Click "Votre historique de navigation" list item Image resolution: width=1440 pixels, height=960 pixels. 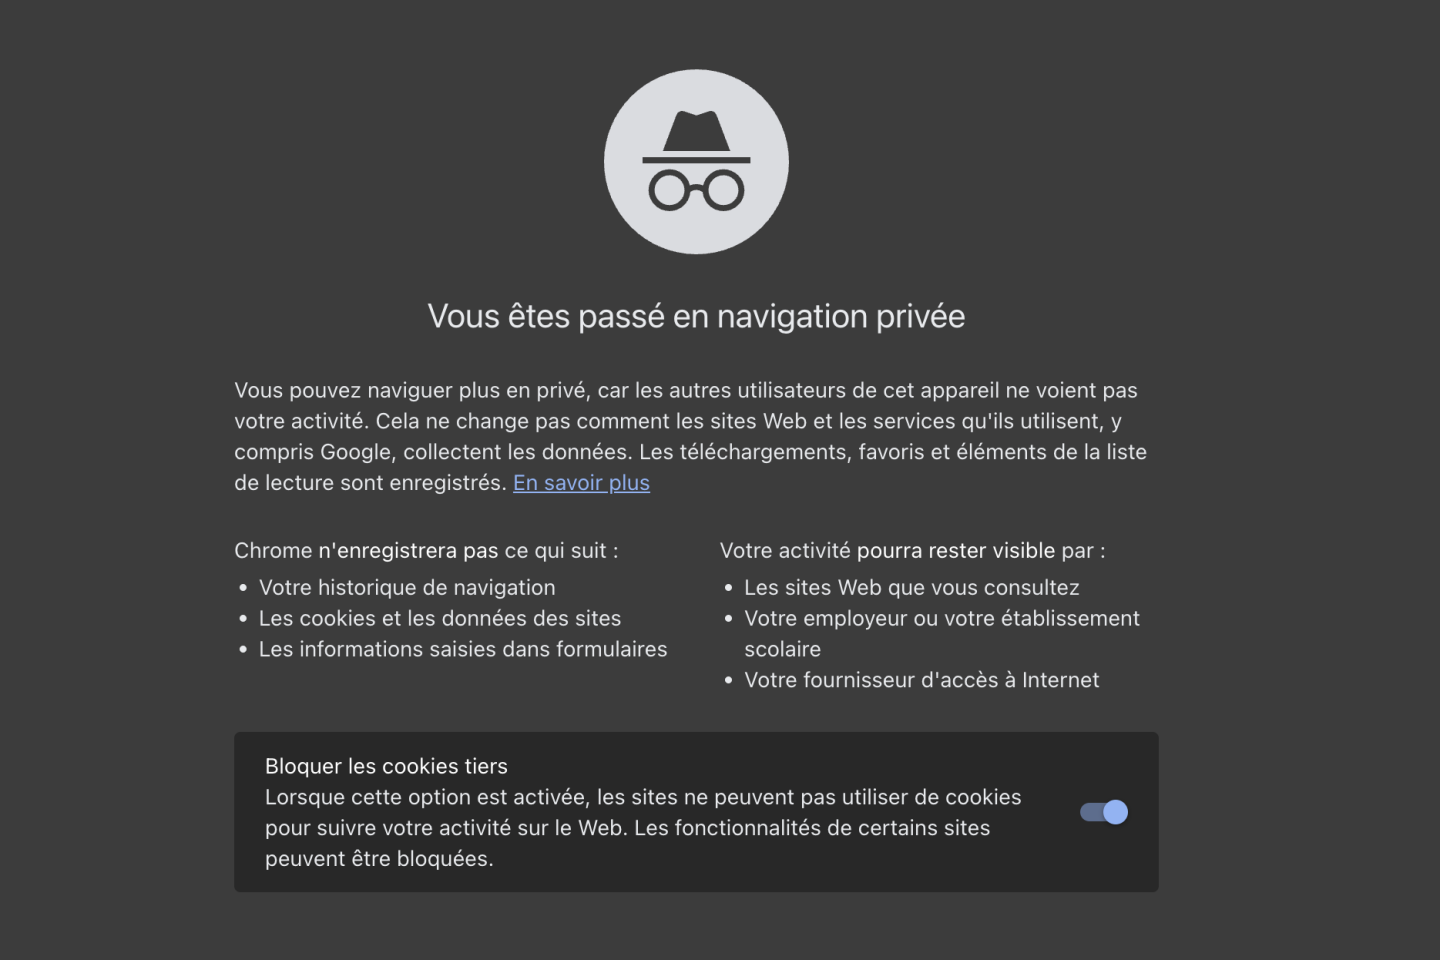407,588
